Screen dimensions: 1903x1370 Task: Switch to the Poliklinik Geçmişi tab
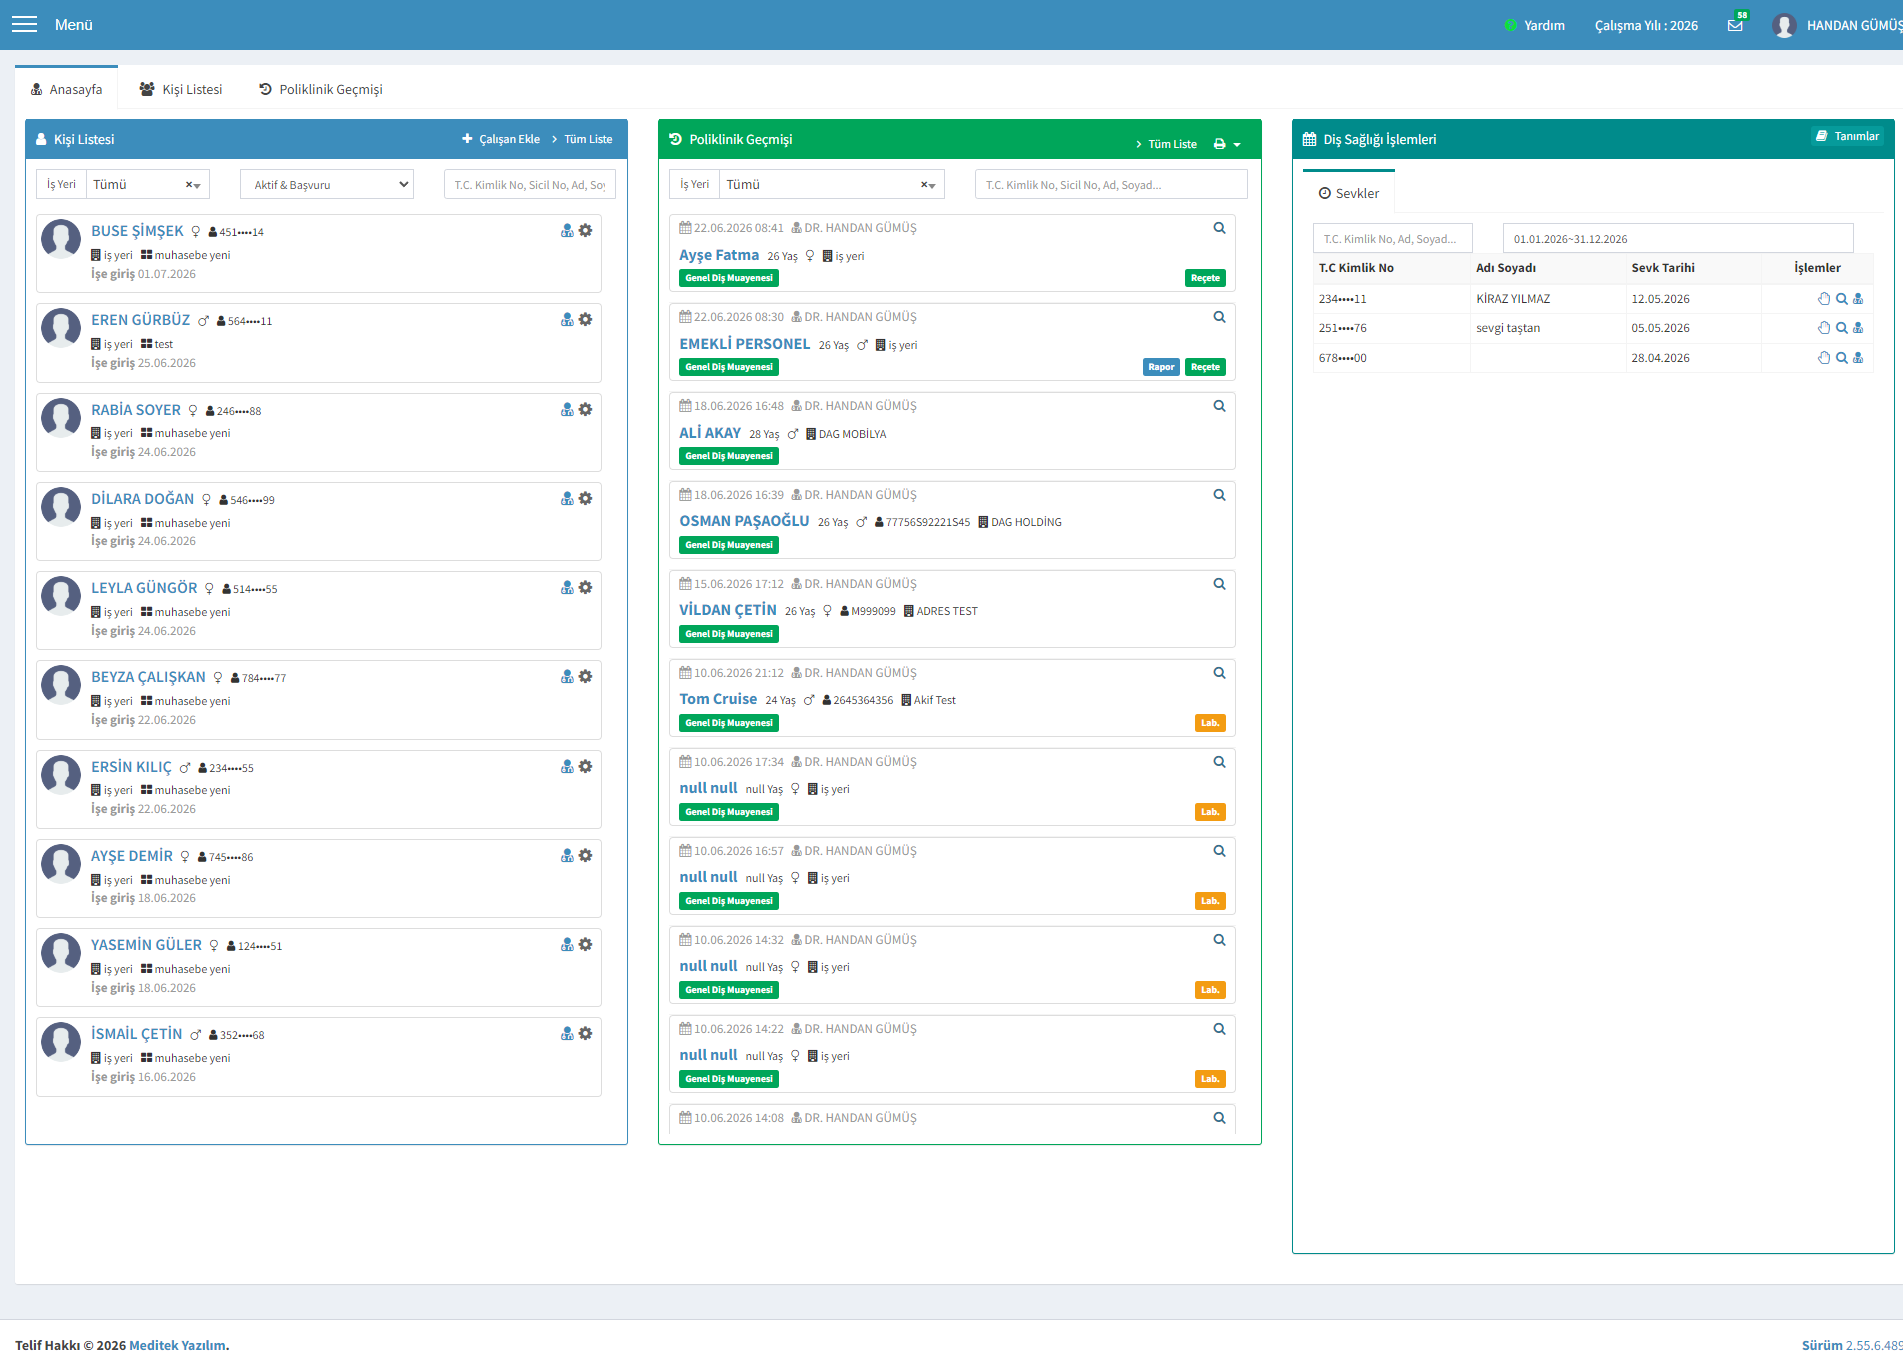[x=321, y=89]
